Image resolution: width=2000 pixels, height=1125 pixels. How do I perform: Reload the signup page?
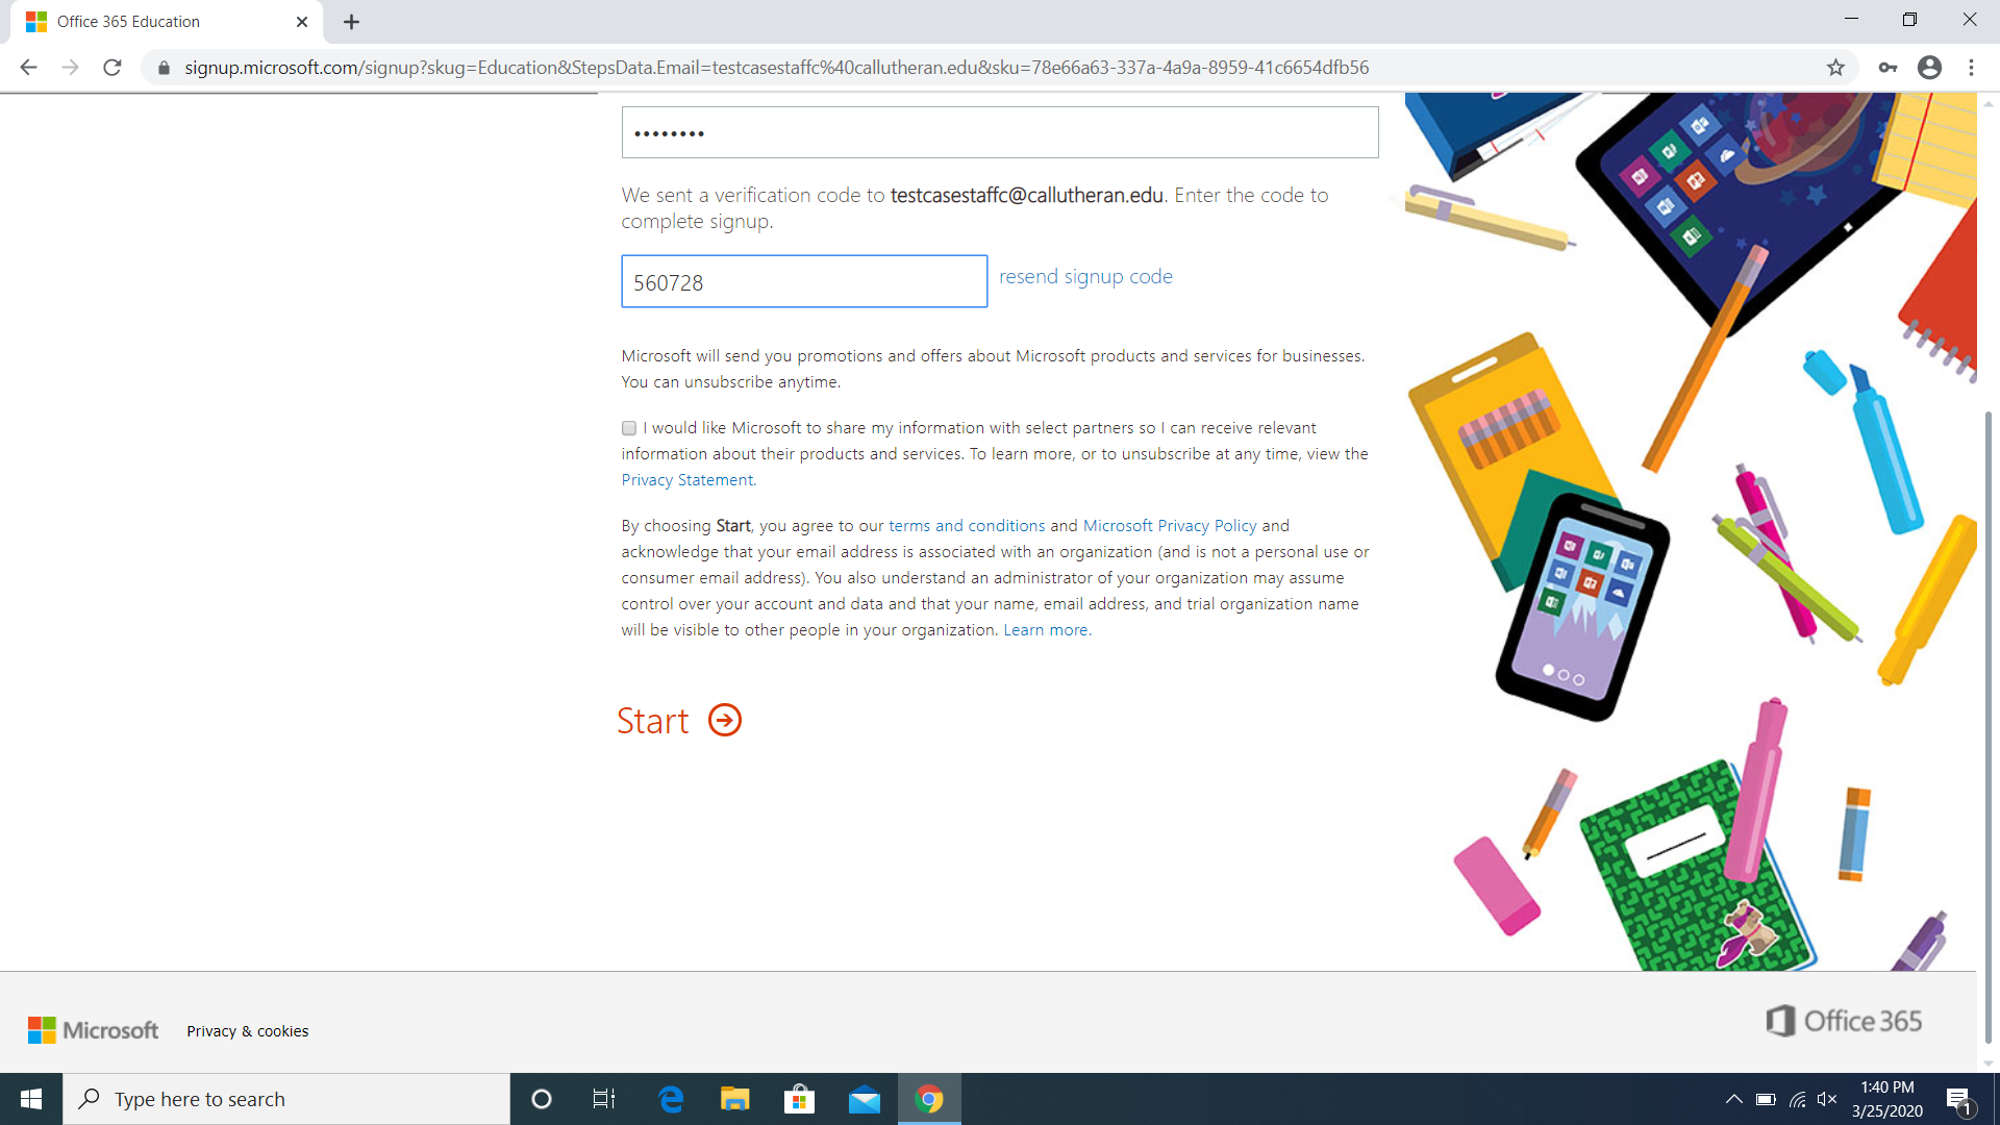(x=112, y=67)
